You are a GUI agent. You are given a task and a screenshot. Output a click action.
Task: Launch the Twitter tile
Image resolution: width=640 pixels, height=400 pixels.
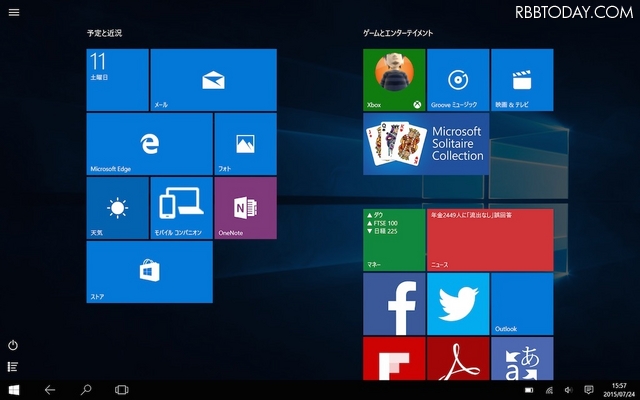click(x=458, y=304)
